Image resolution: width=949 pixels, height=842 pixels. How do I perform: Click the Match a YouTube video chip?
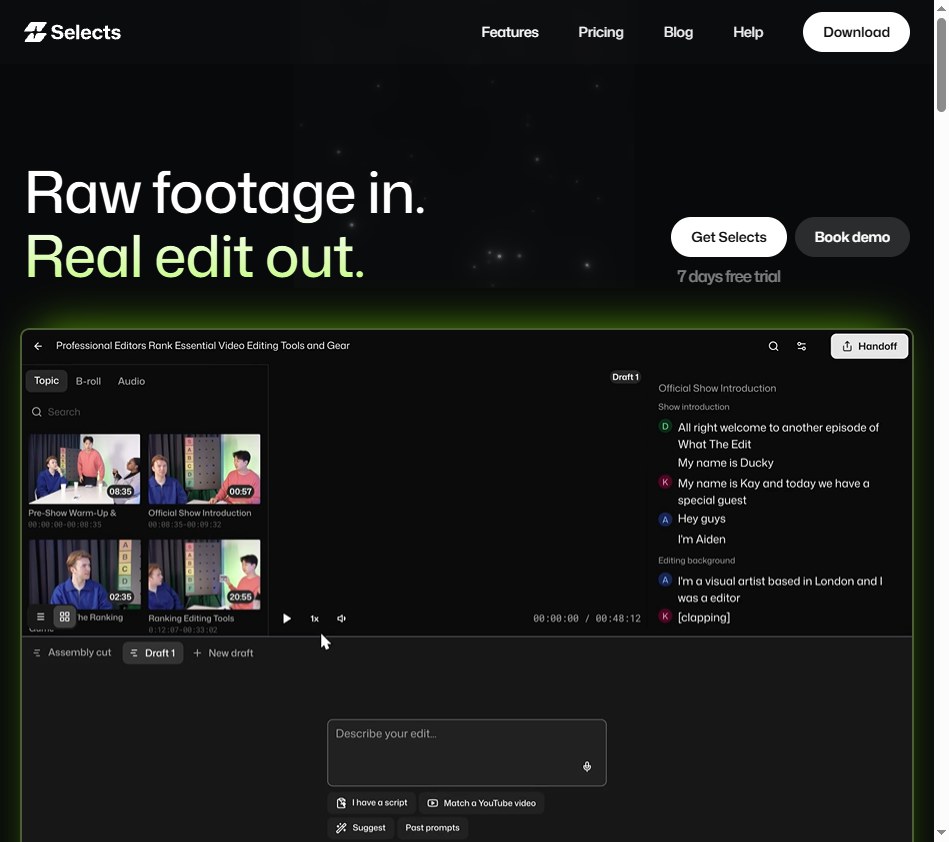tap(482, 803)
